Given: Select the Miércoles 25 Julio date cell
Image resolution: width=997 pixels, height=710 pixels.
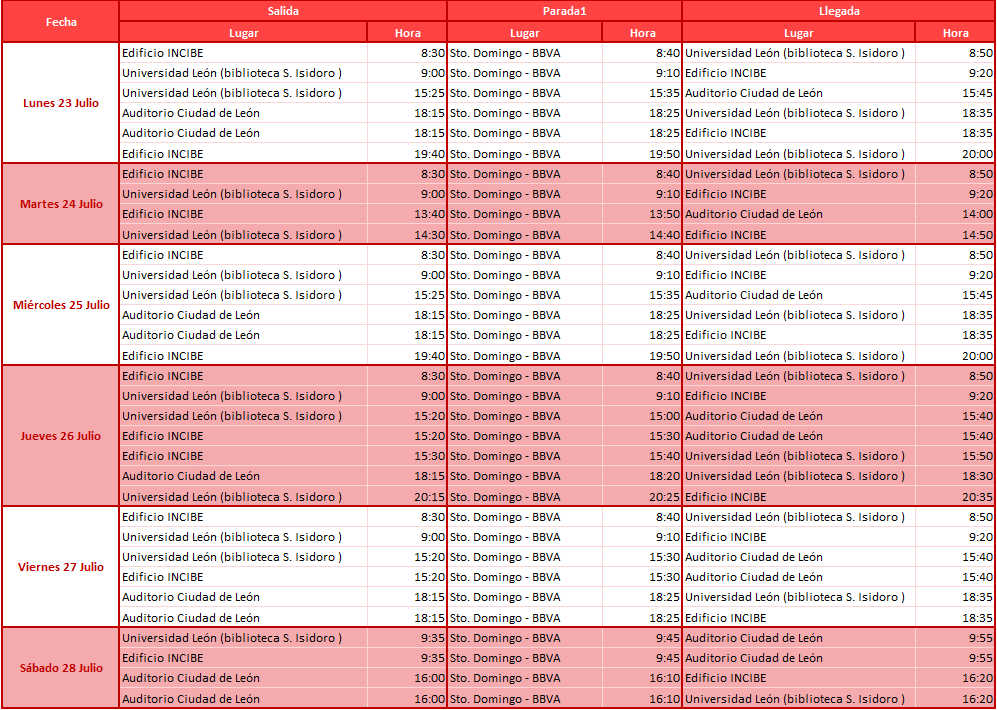Looking at the screenshot, I should click(x=61, y=305).
